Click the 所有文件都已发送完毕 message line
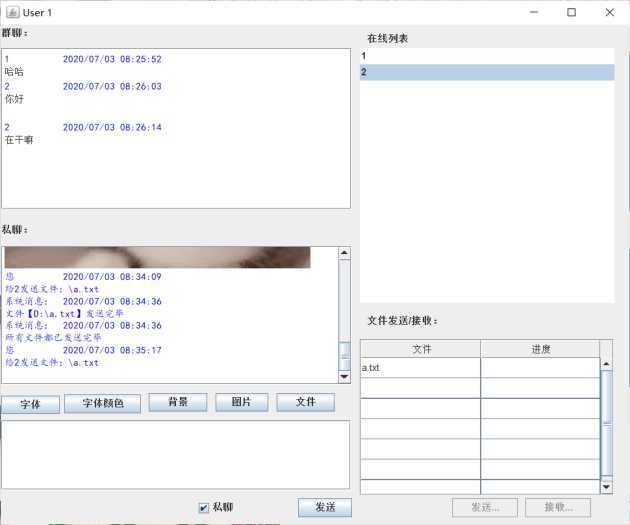Screen dimensions: 630x525 (53, 338)
